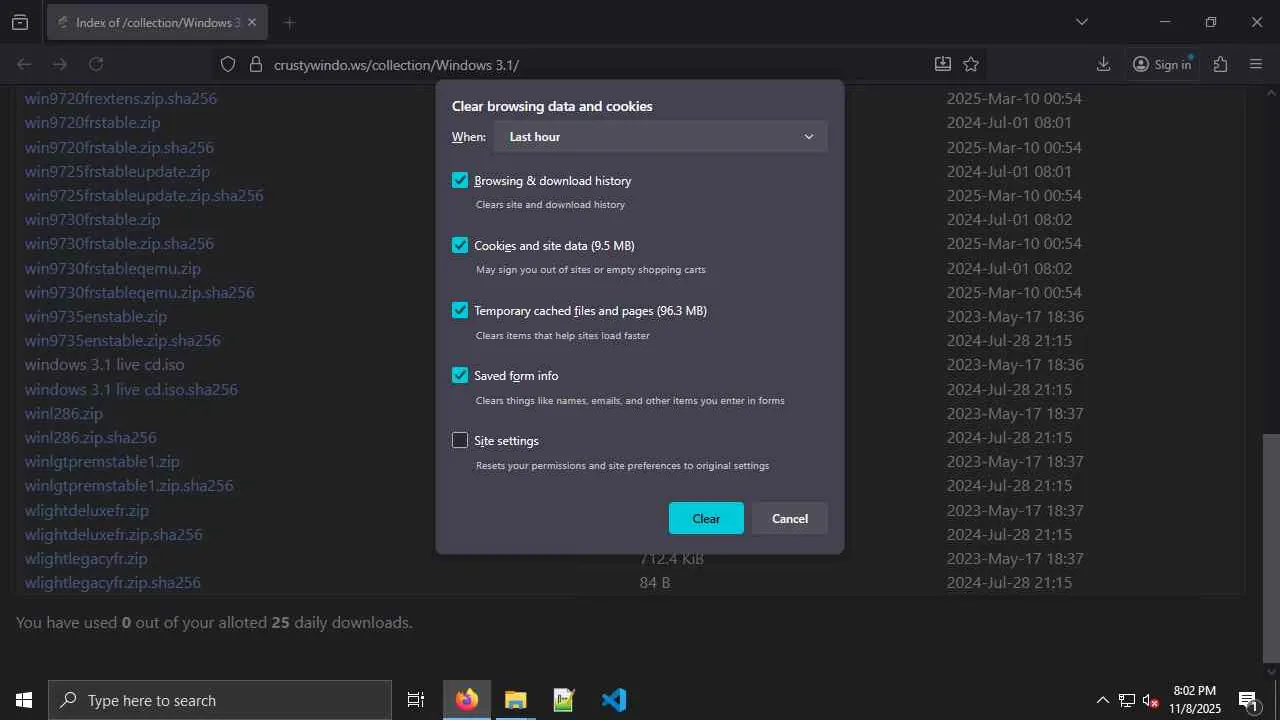Open the Firefox application menu

(1256, 64)
